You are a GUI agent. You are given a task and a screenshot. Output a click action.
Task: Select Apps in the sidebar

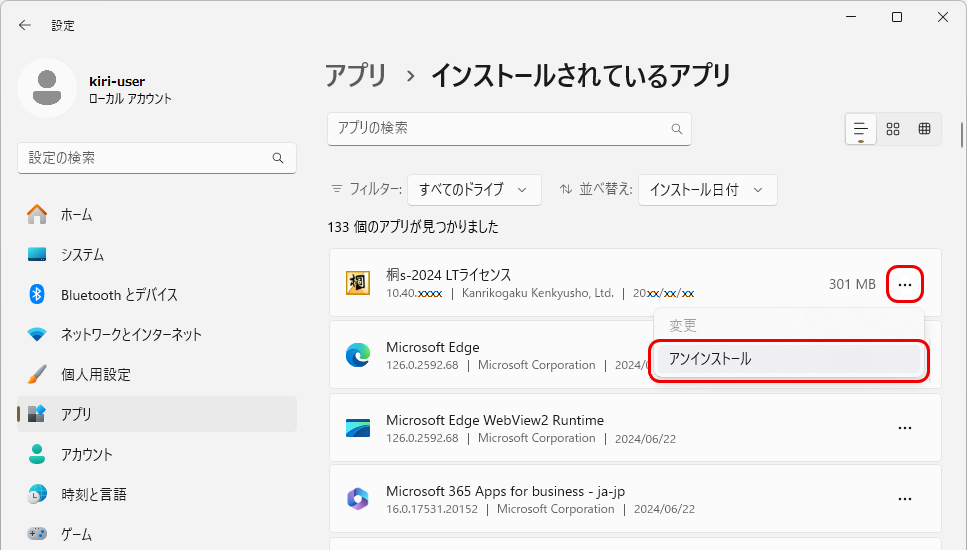point(157,414)
